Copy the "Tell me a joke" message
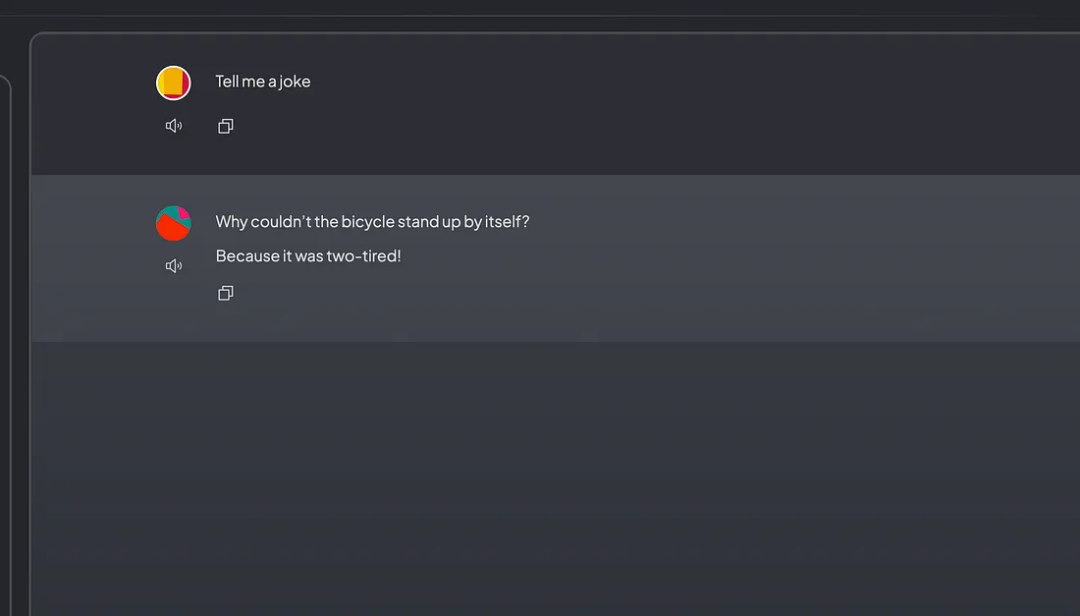Viewport: 1080px width, 616px height. [x=225, y=126]
